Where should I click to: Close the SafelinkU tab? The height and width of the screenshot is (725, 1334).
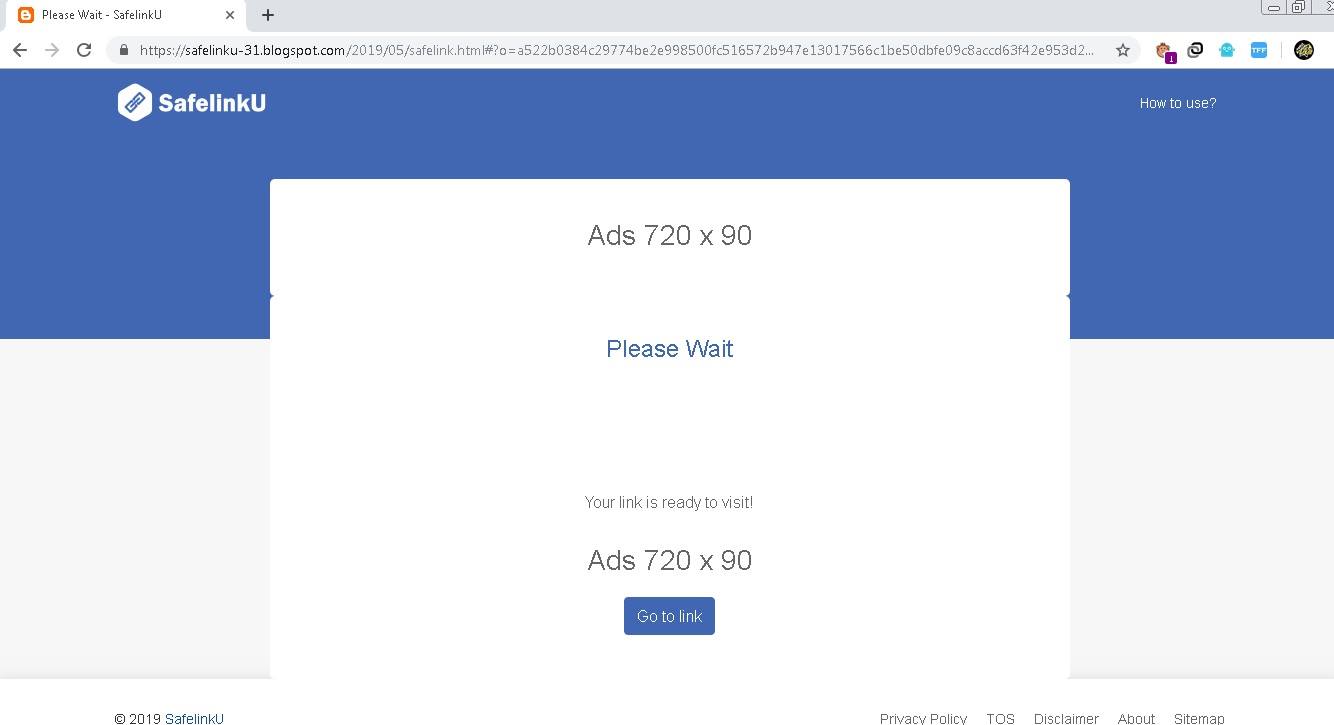pos(230,15)
